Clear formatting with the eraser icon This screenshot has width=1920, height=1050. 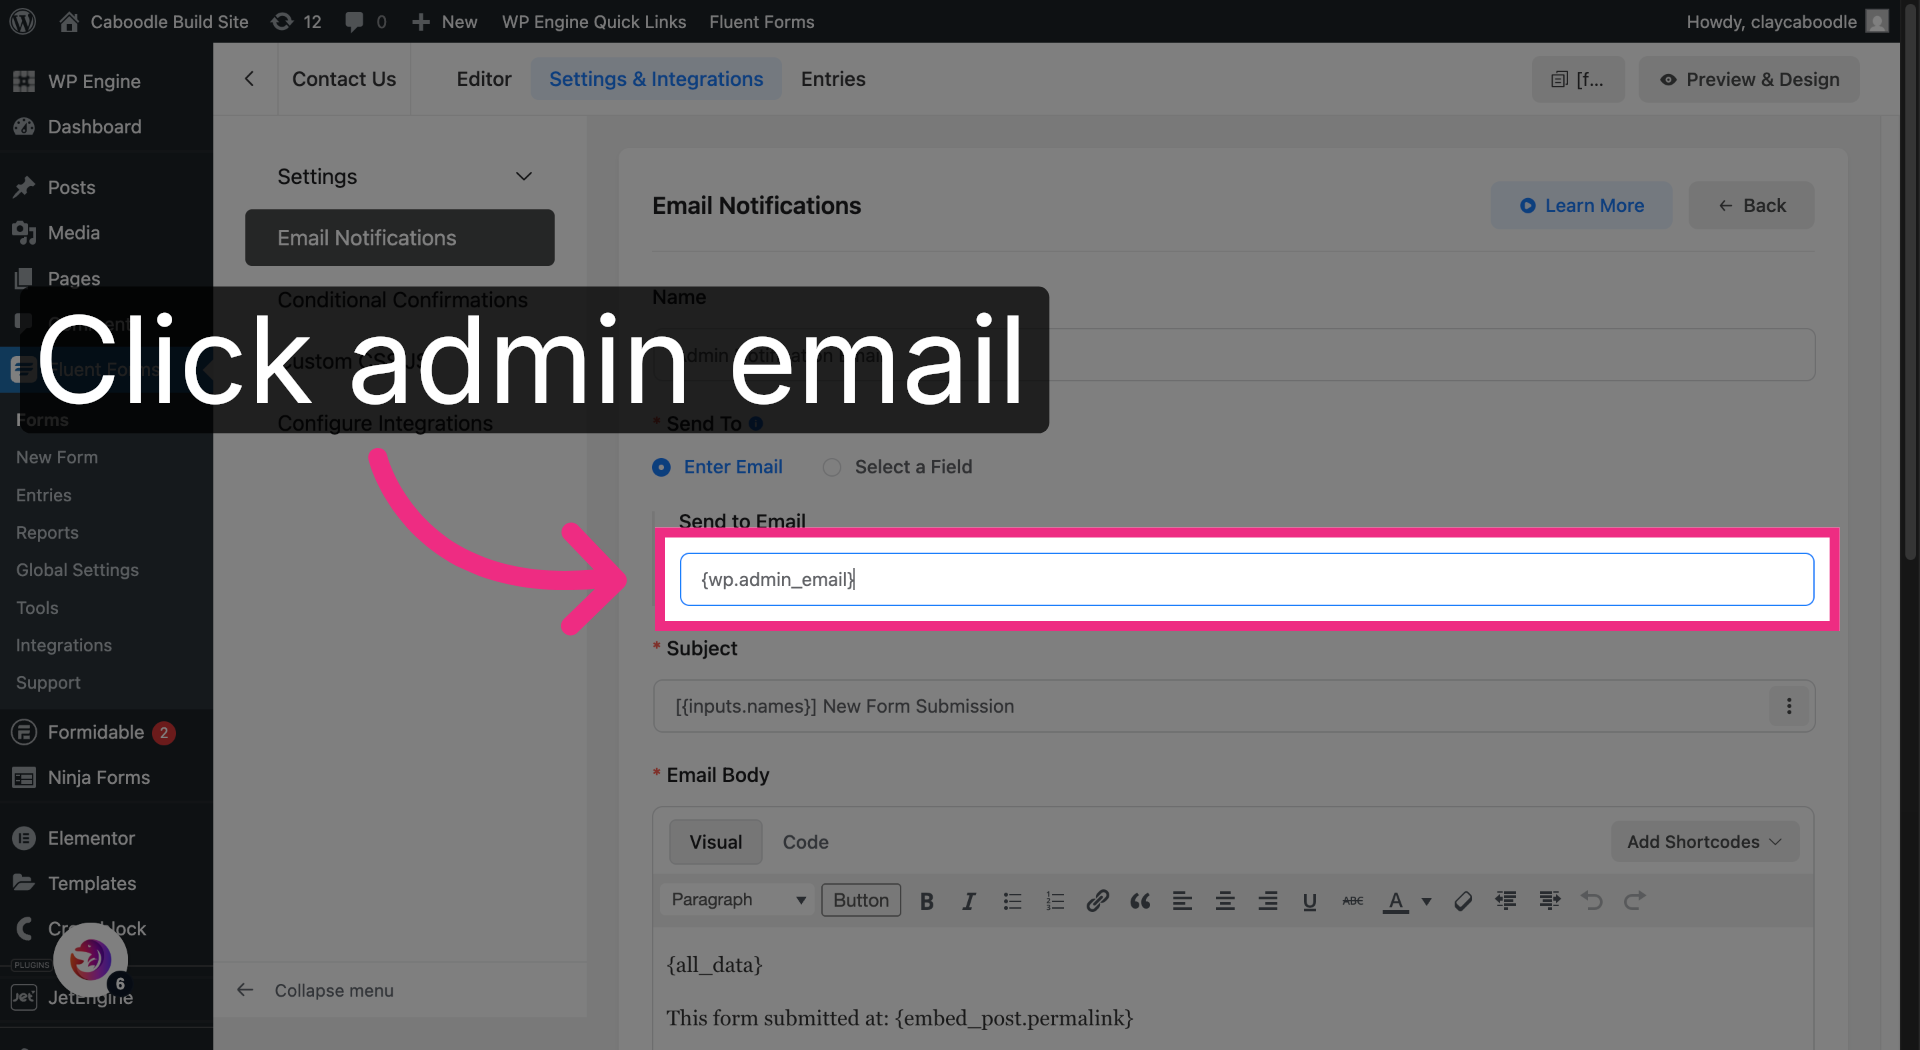(x=1463, y=901)
